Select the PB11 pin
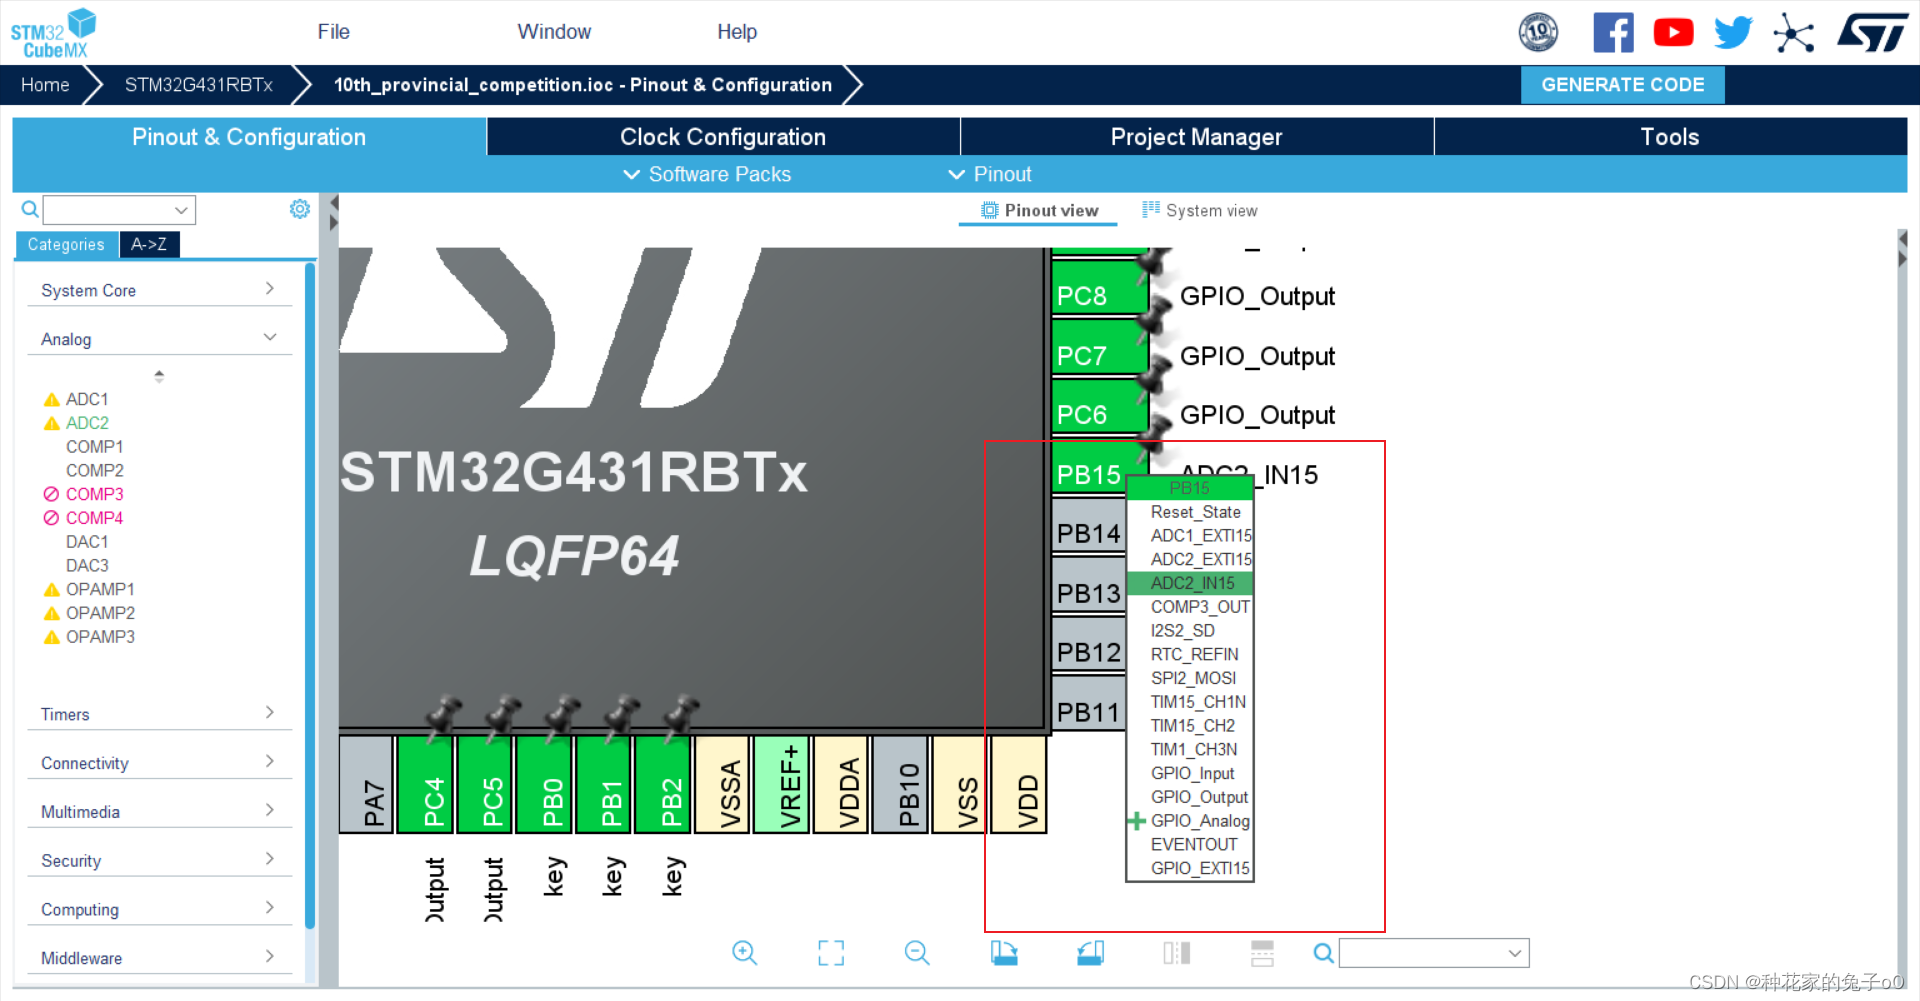 (x=1089, y=705)
